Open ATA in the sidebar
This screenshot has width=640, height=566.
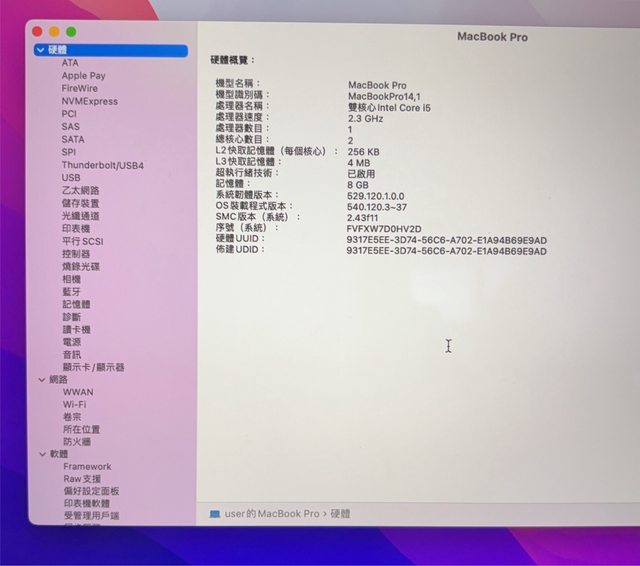70,63
